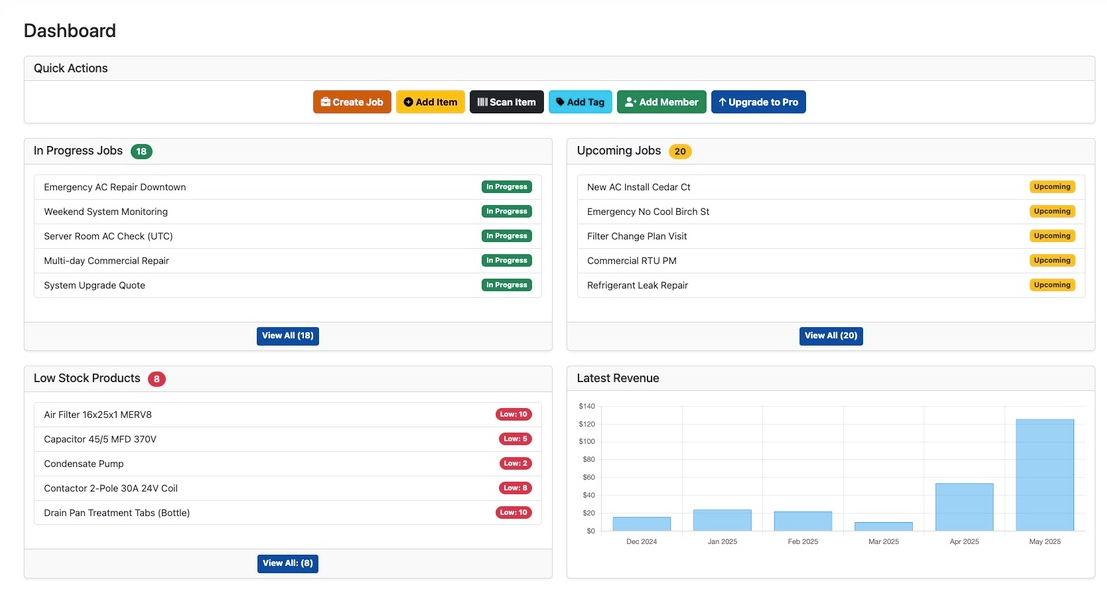Click the Upcoming badge on Refrigerant Leak Repair
The width and height of the screenshot is (1107, 599).
point(1051,284)
